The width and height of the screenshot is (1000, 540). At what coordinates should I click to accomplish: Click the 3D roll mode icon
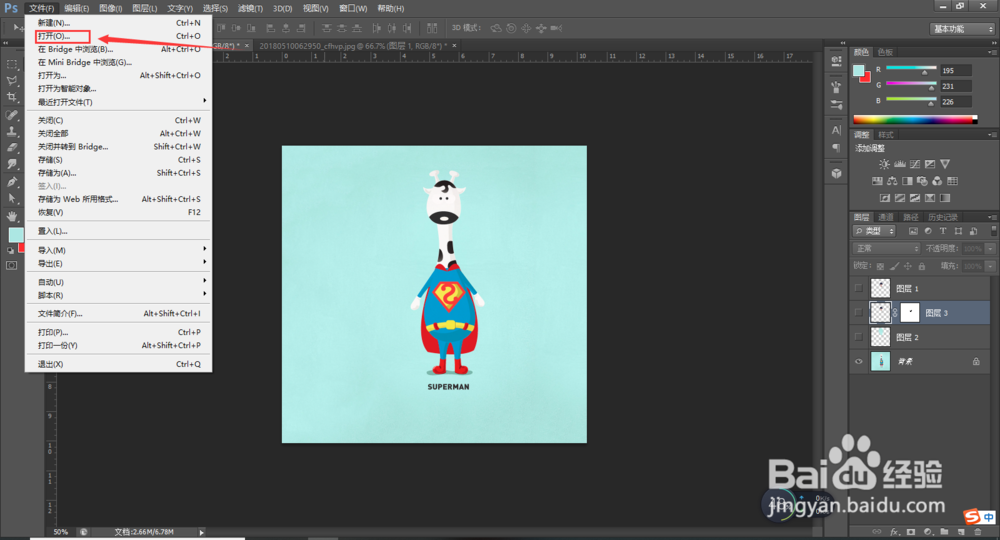(x=511, y=28)
